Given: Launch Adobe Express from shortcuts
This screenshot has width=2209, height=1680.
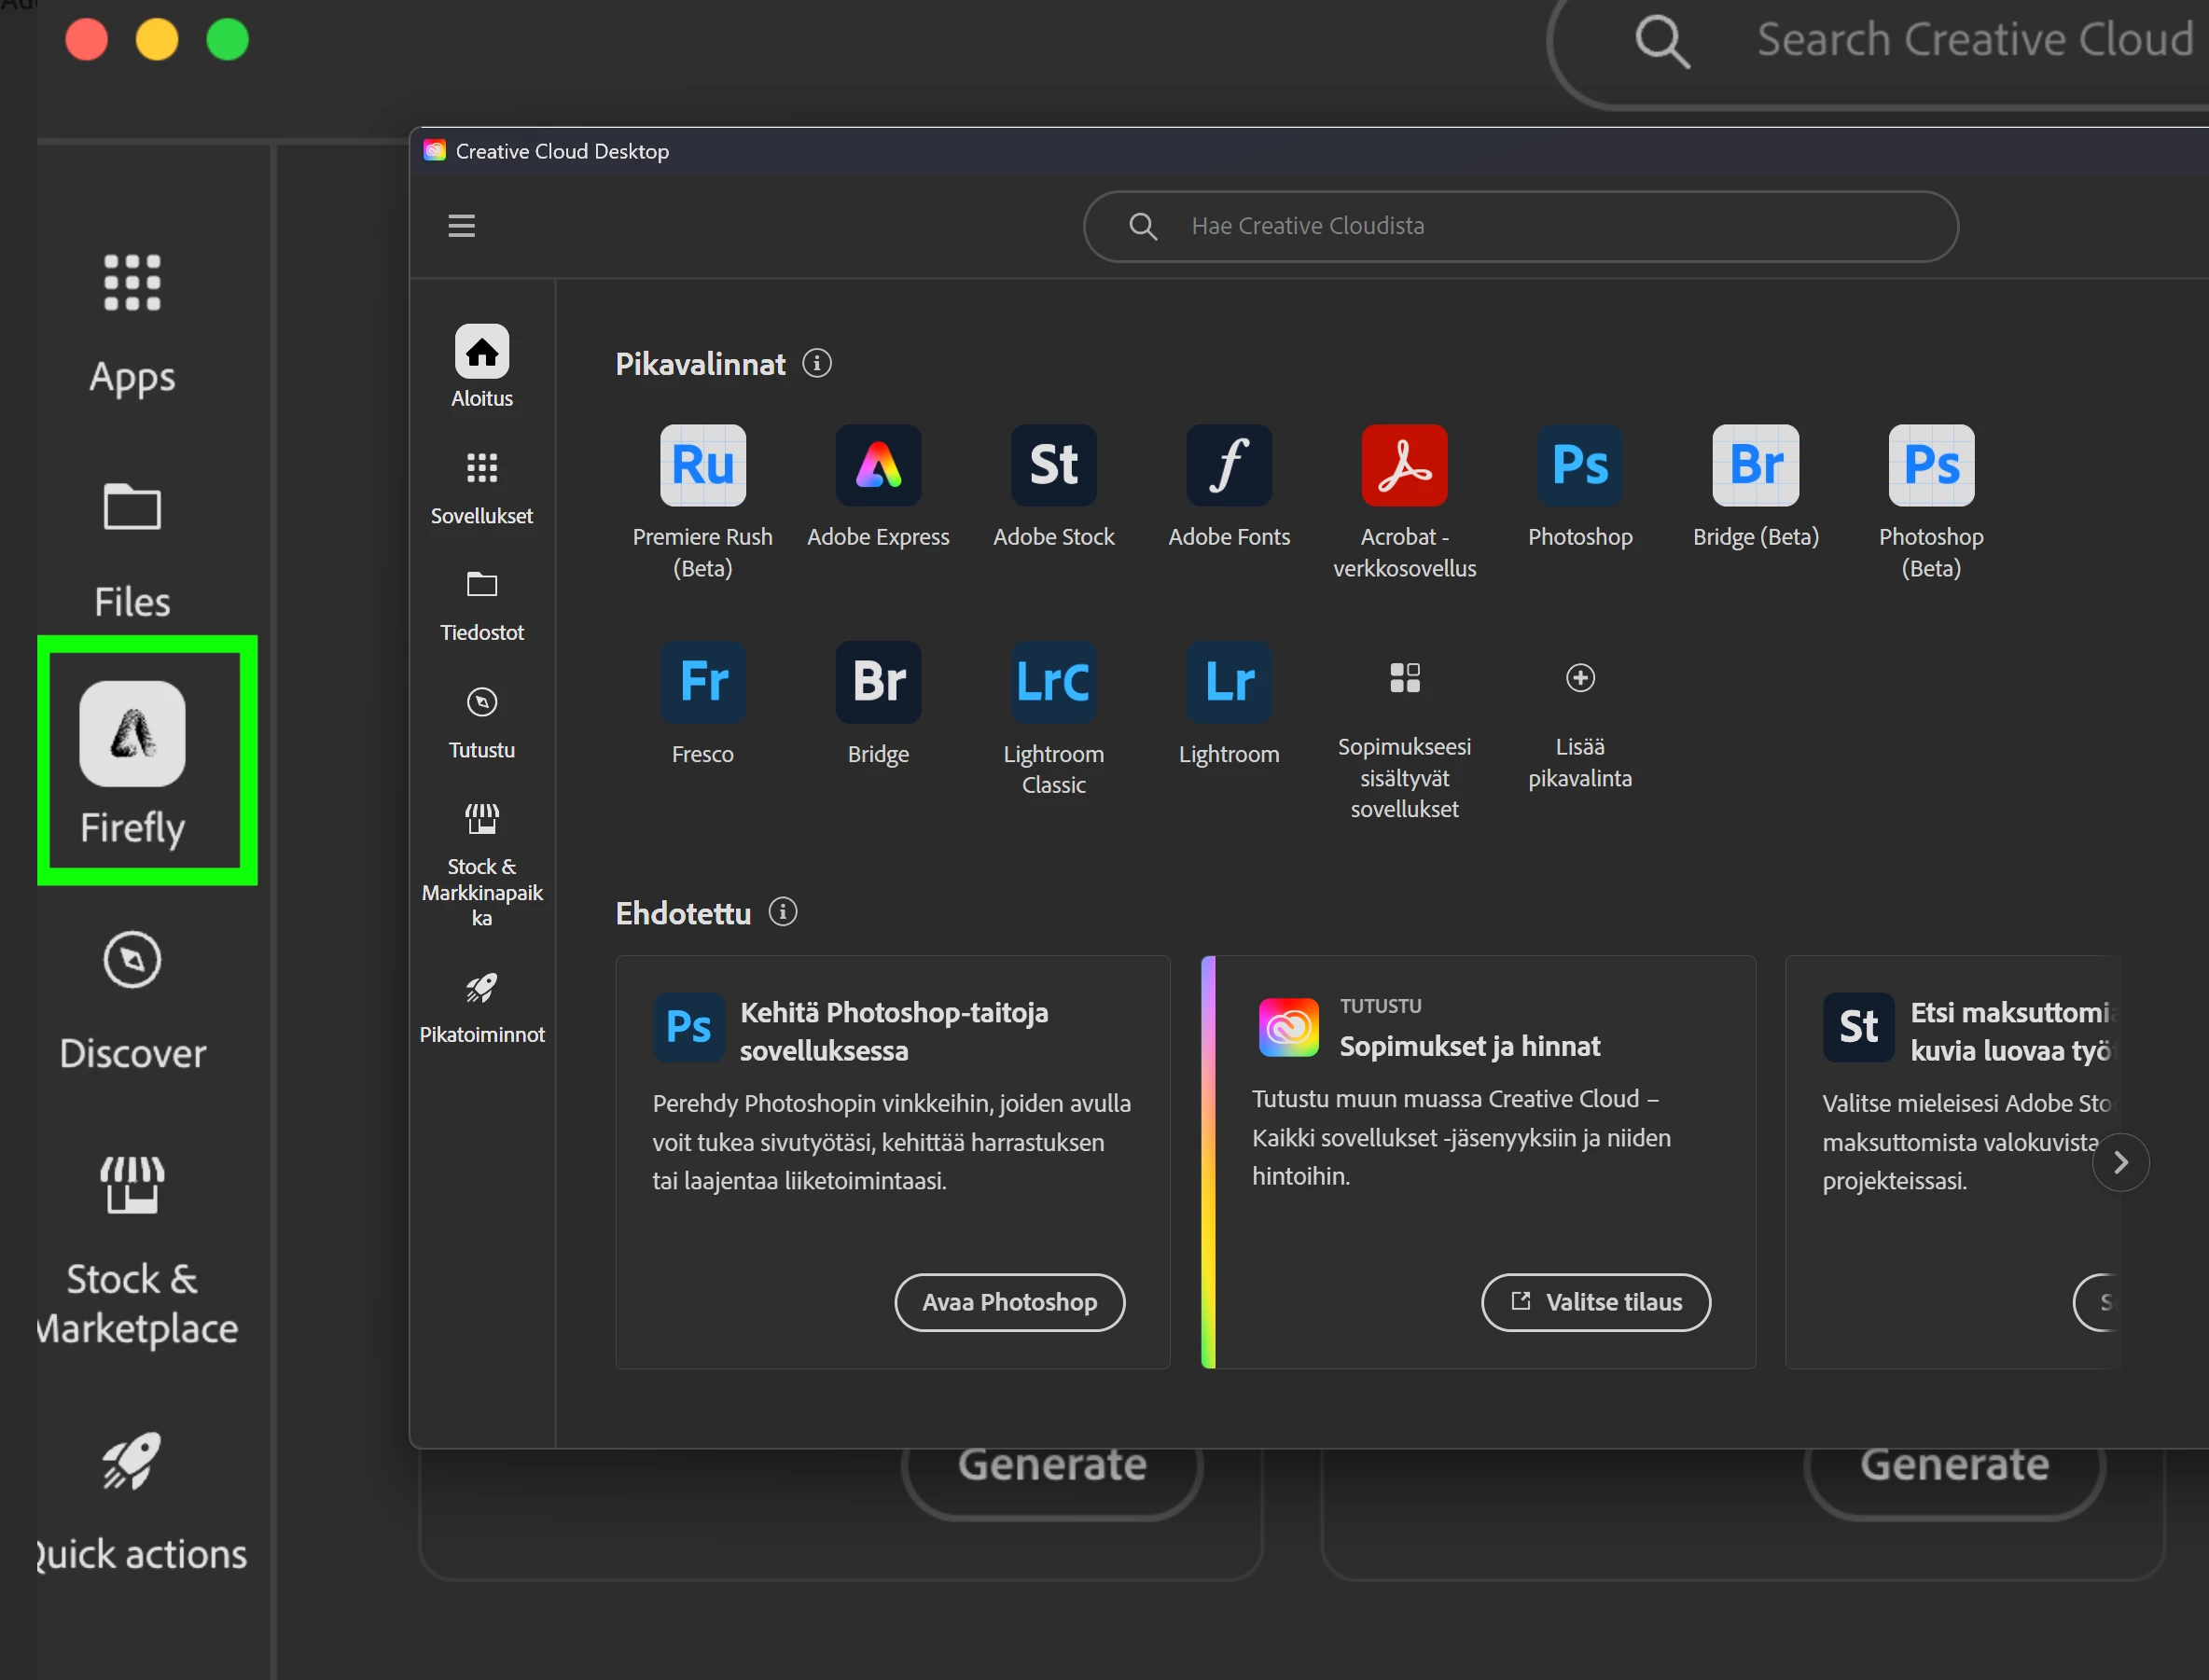Looking at the screenshot, I should coord(878,465).
